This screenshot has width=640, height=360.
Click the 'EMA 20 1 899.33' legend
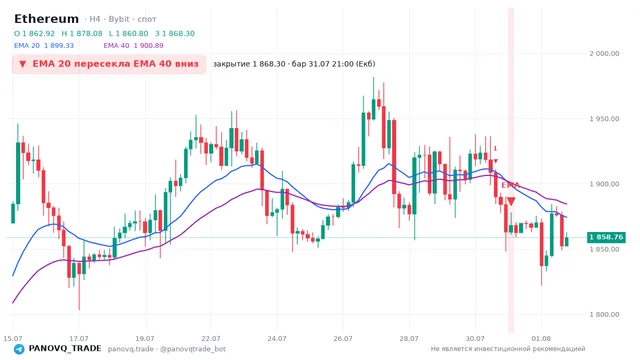[44, 45]
